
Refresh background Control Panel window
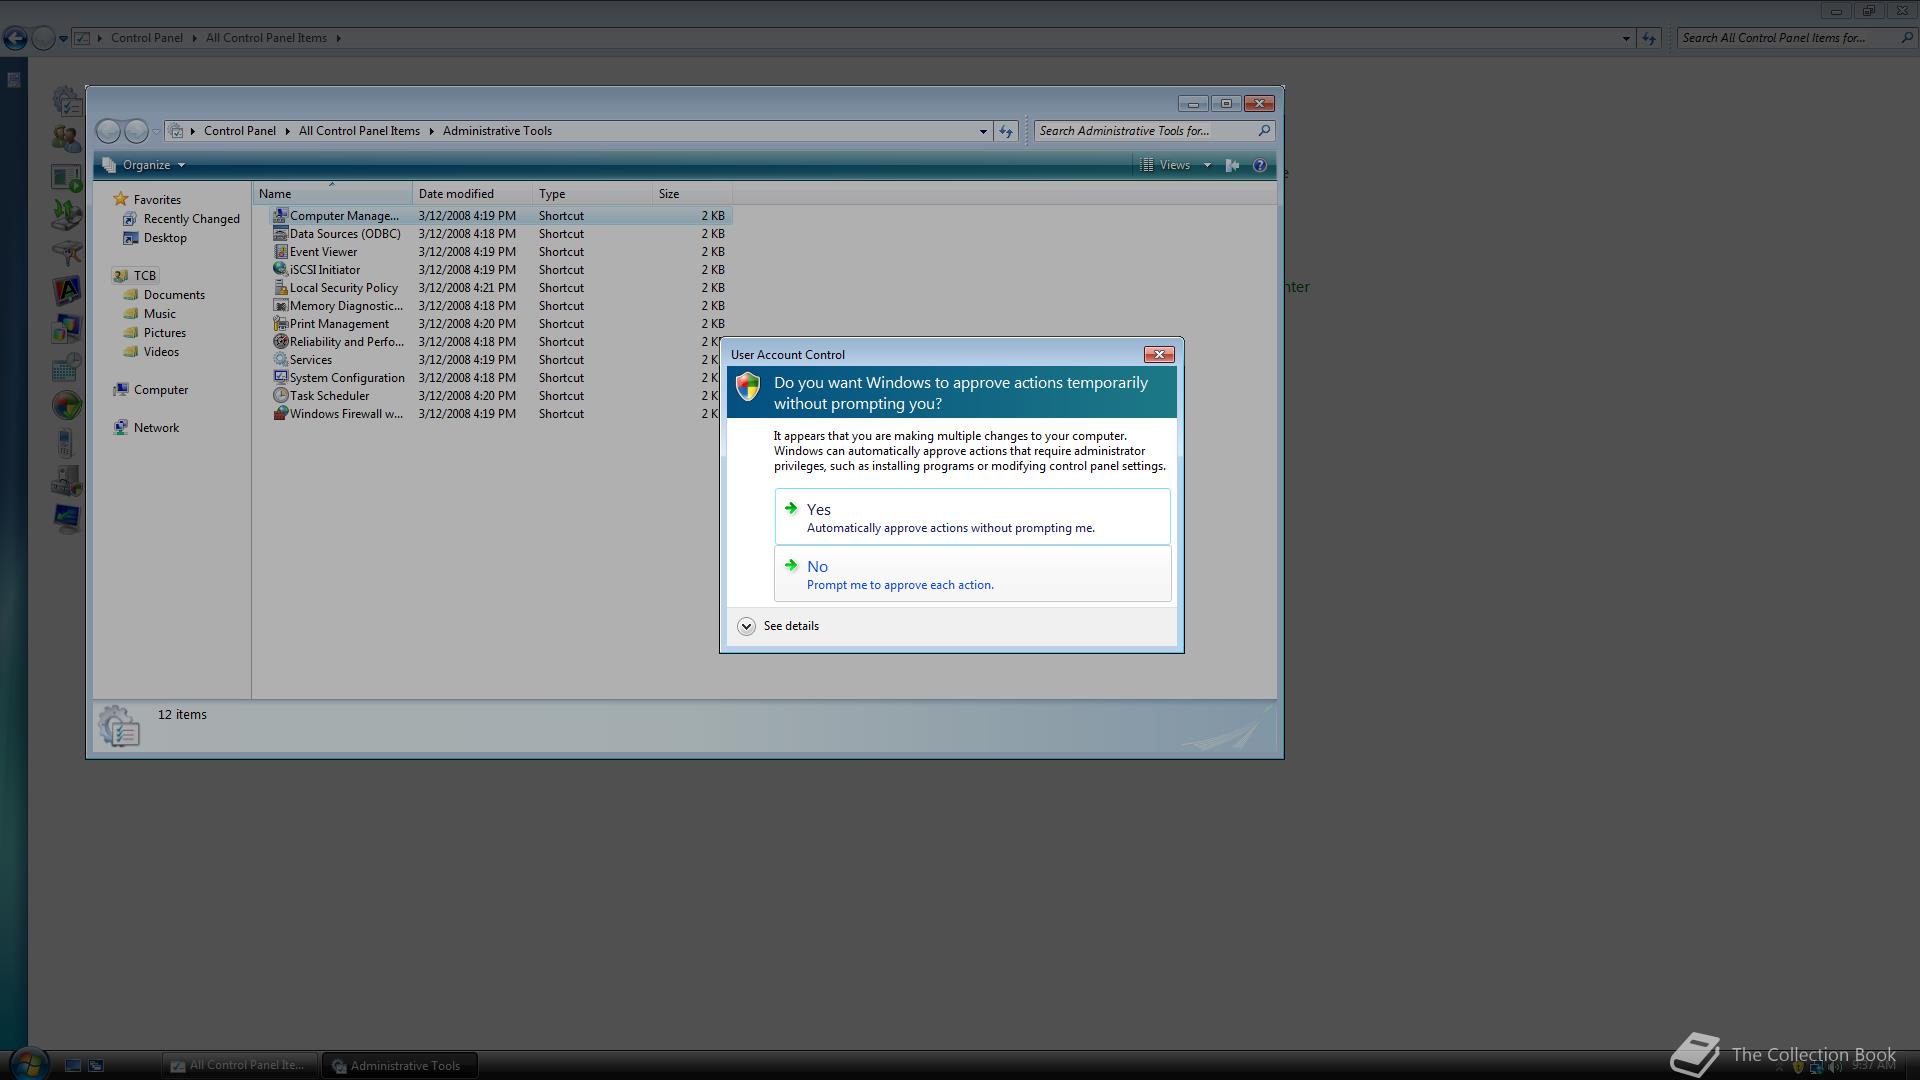(x=1649, y=38)
